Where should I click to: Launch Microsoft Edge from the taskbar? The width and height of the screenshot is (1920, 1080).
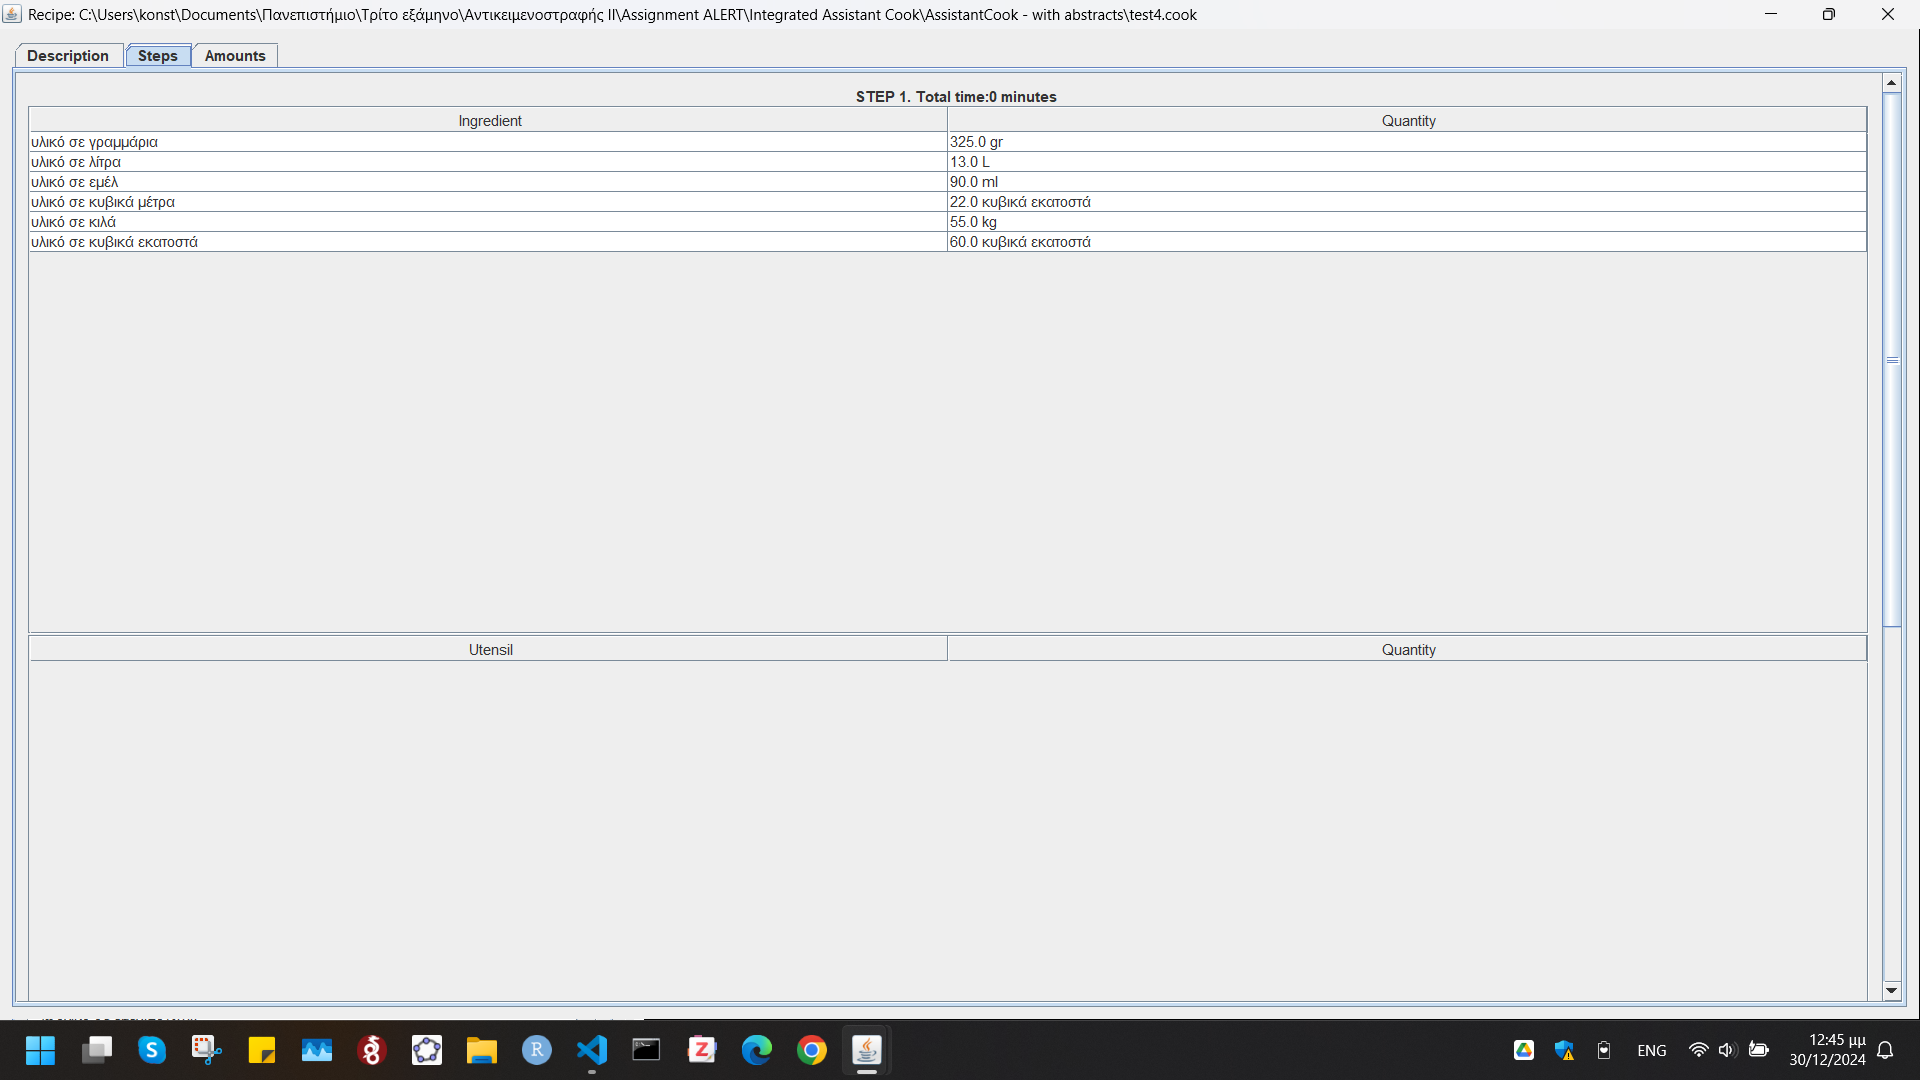(x=757, y=1050)
